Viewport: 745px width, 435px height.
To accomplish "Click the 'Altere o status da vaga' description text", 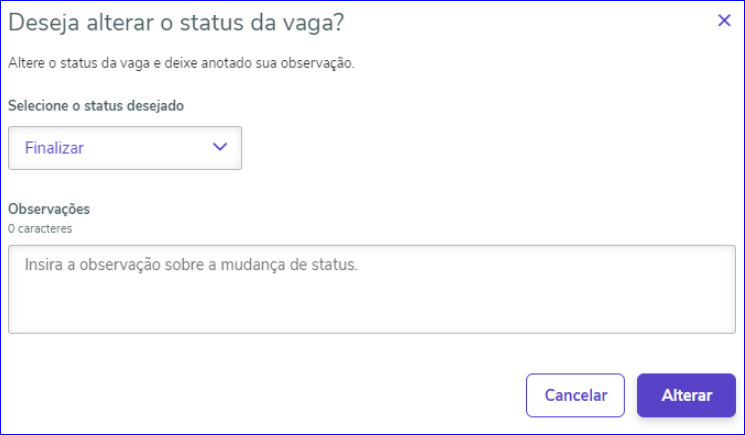I will pos(181,63).
